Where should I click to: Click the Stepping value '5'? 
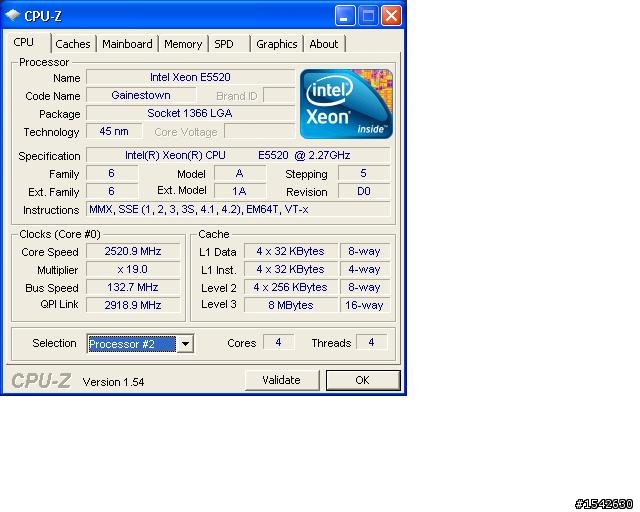click(x=364, y=173)
